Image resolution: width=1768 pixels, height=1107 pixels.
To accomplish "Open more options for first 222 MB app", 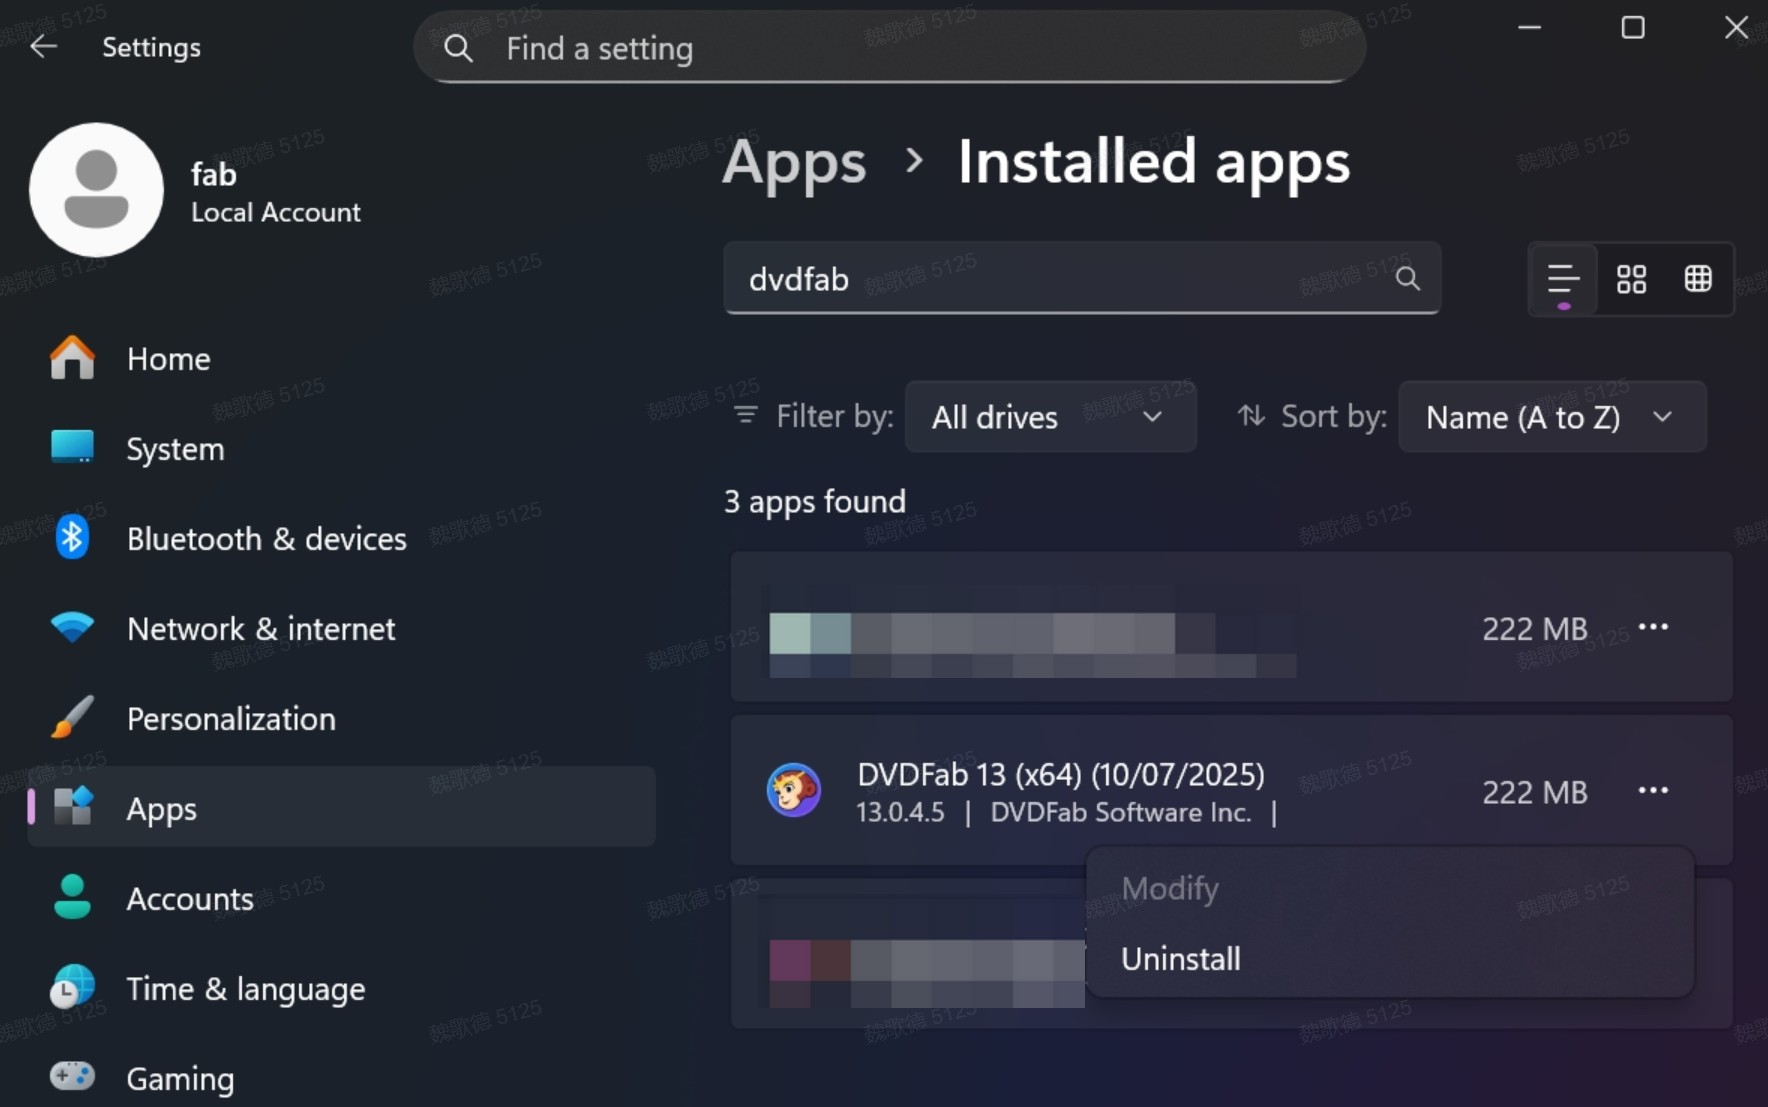I will point(1653,627).
